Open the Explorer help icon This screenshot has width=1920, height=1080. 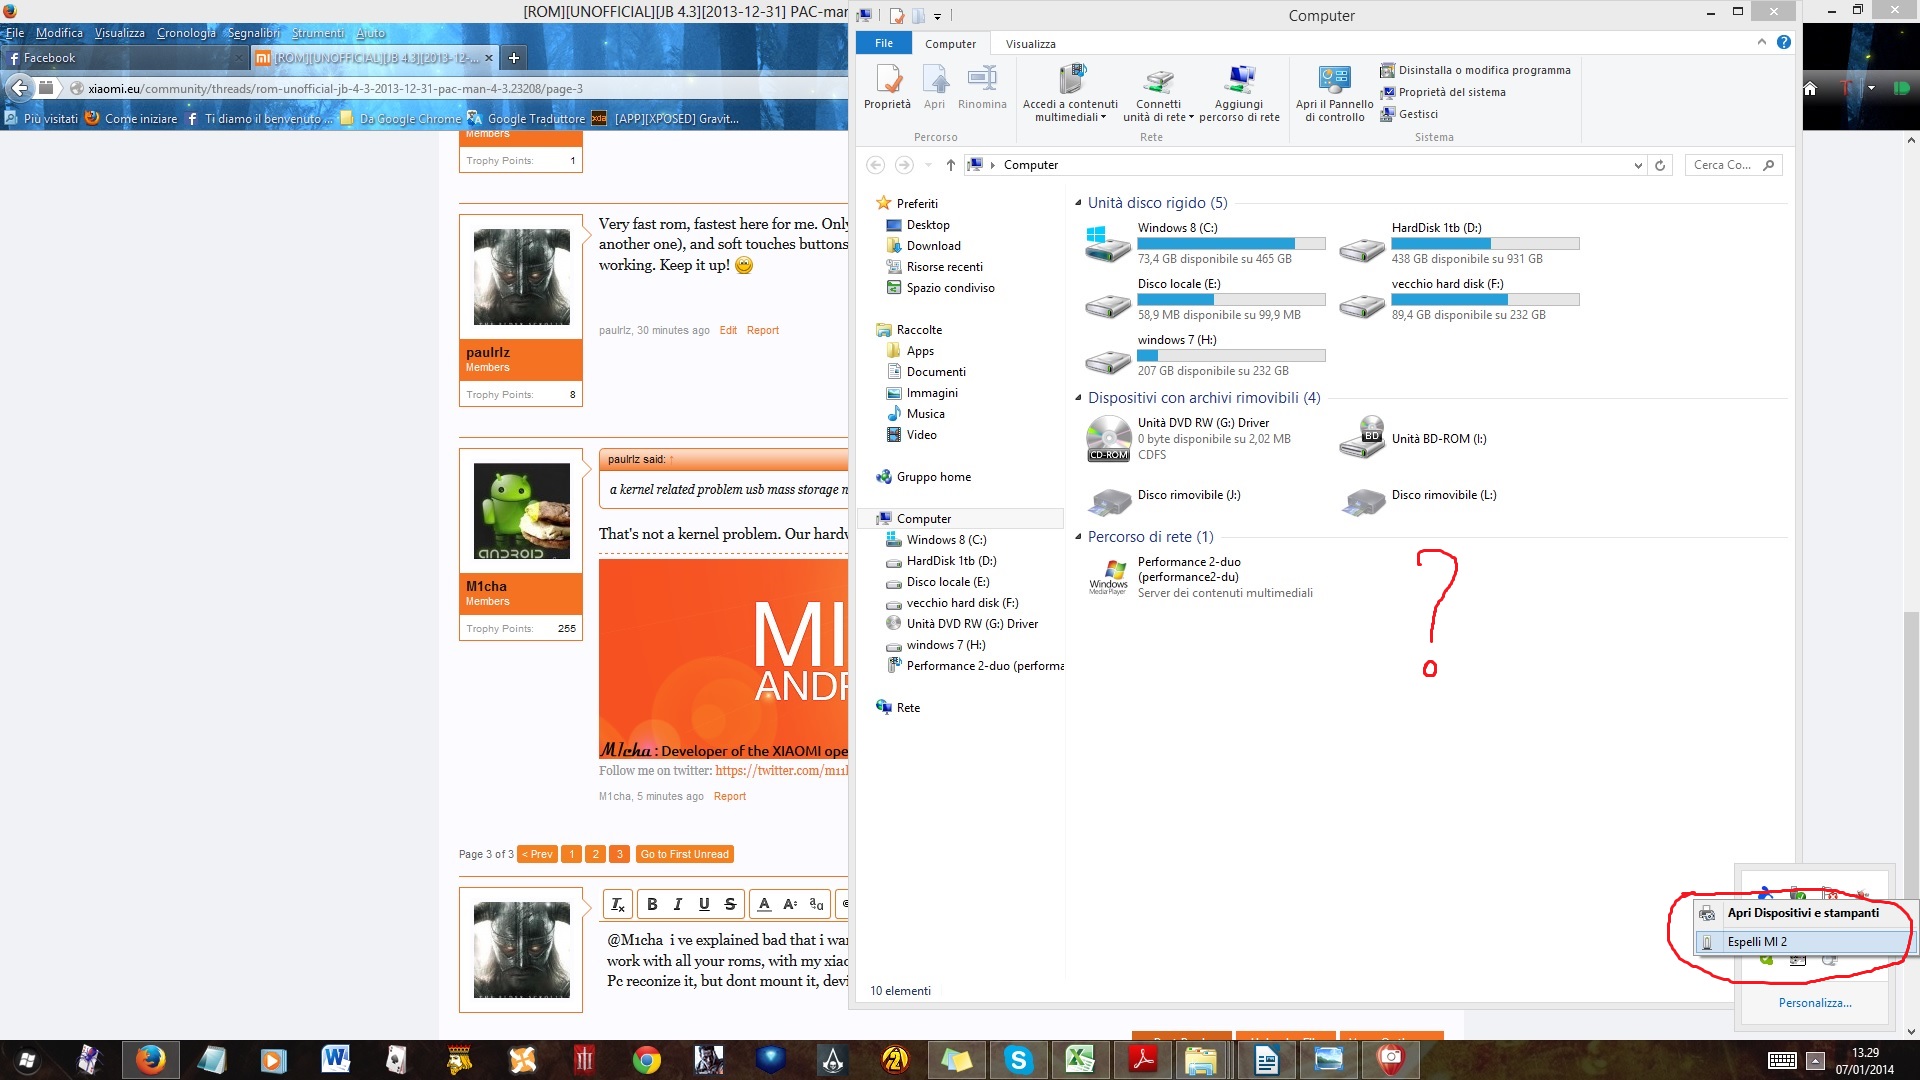pos(1784,42)
